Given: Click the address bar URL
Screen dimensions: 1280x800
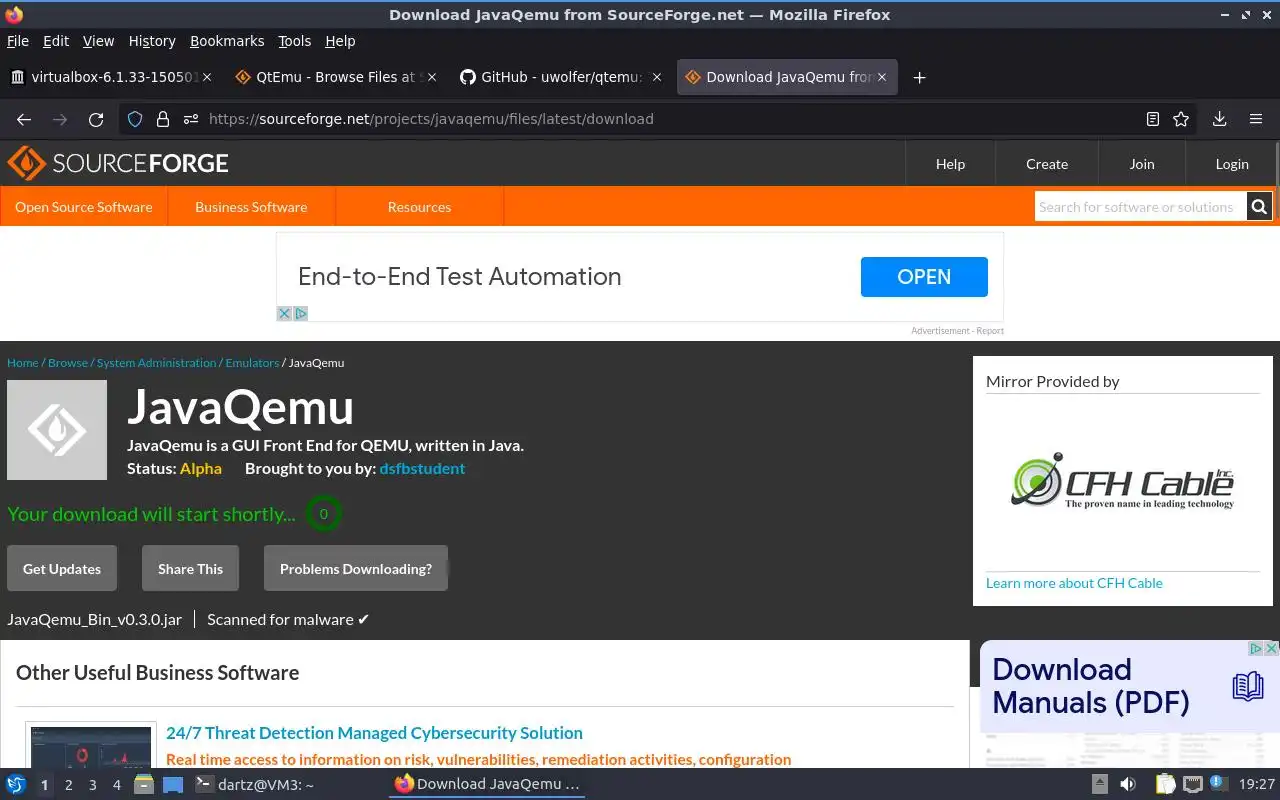Looking at the screenshot, I should (x=431, y=119).
